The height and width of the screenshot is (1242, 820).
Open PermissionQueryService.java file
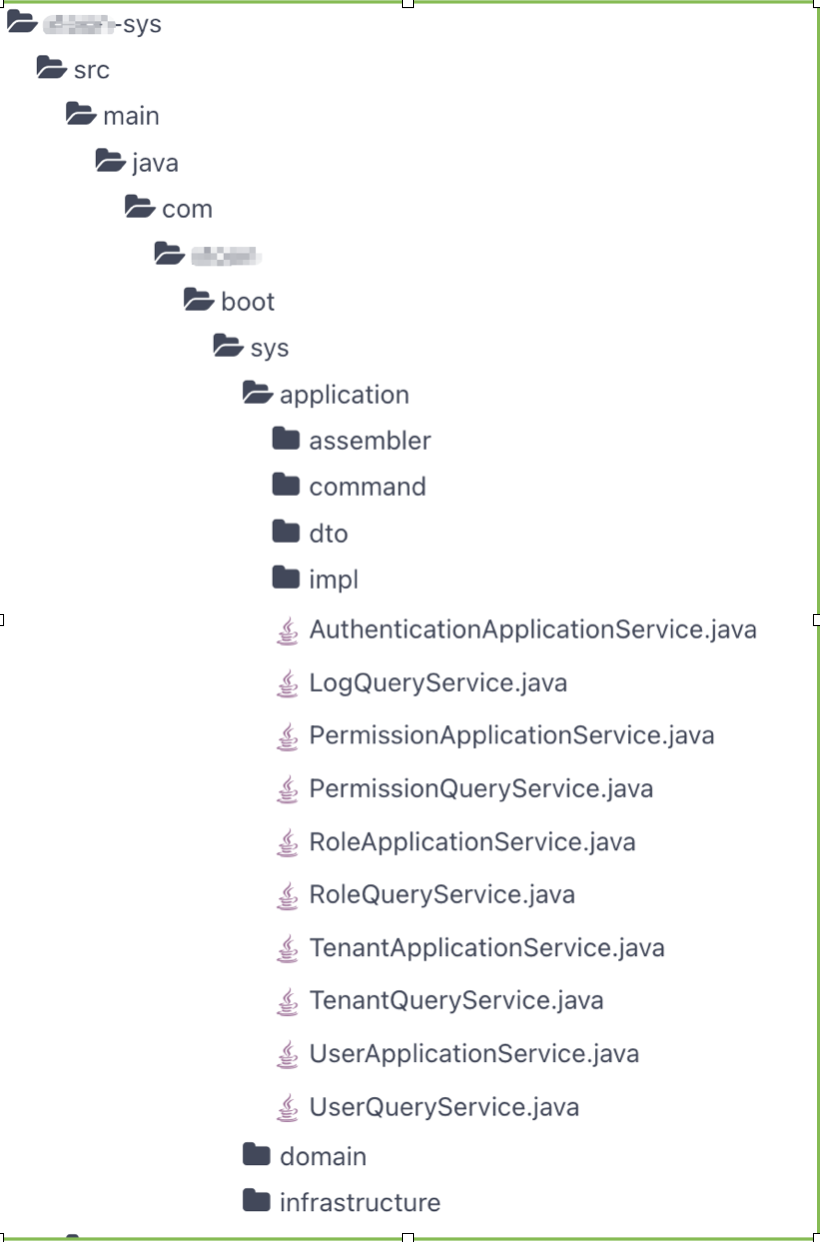point(481,789)
